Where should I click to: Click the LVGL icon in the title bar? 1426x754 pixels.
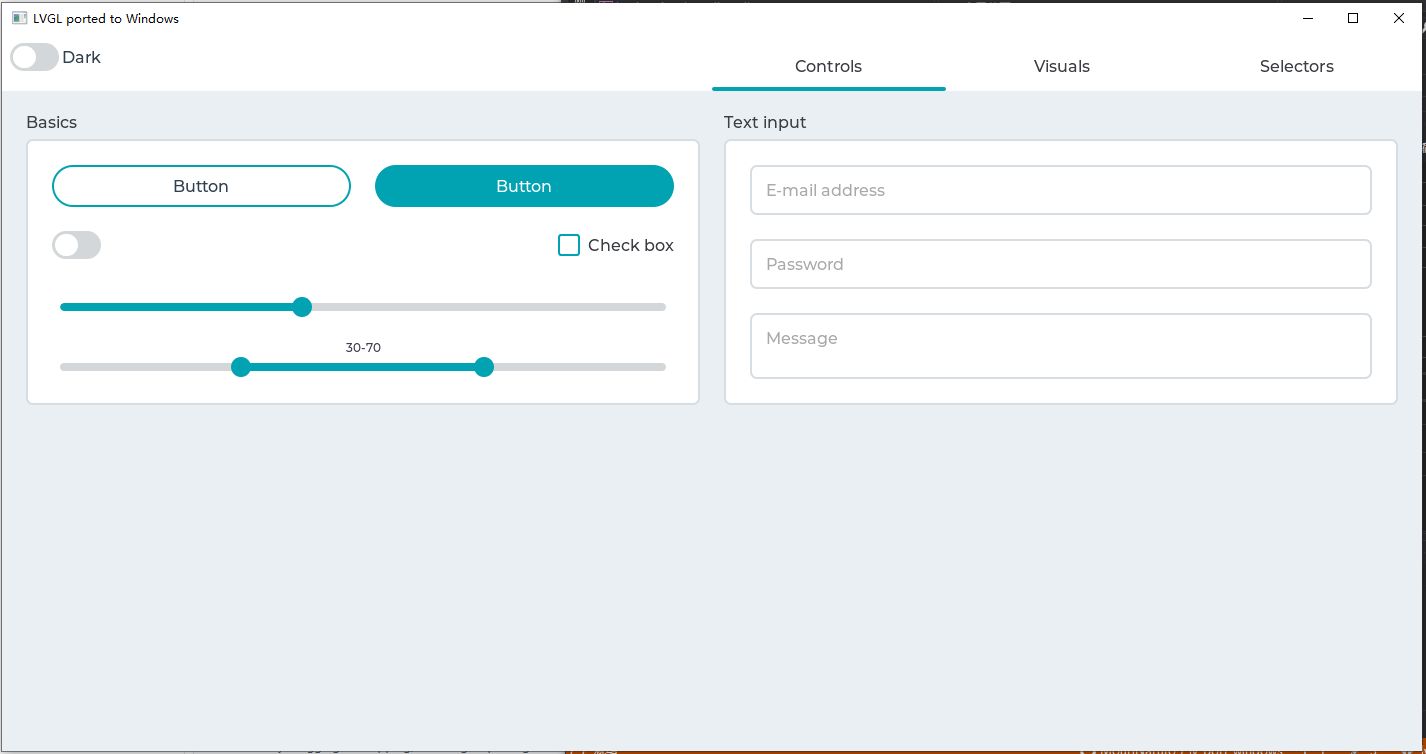click(20, 17)
